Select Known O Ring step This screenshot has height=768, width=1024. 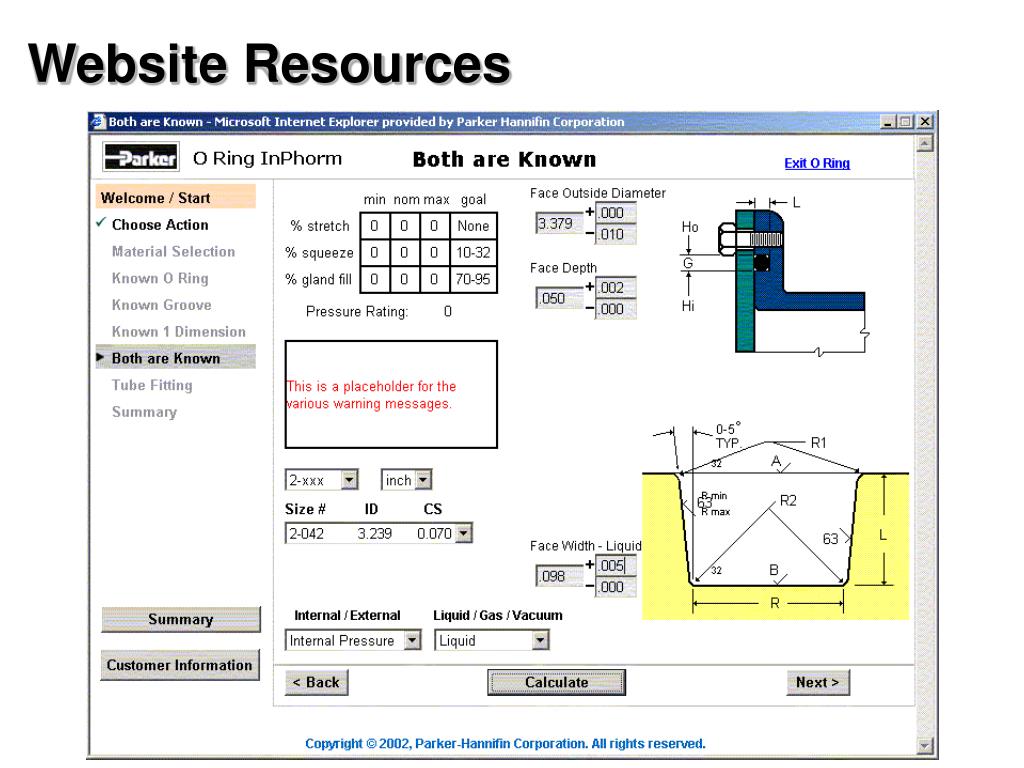(160, 278)
